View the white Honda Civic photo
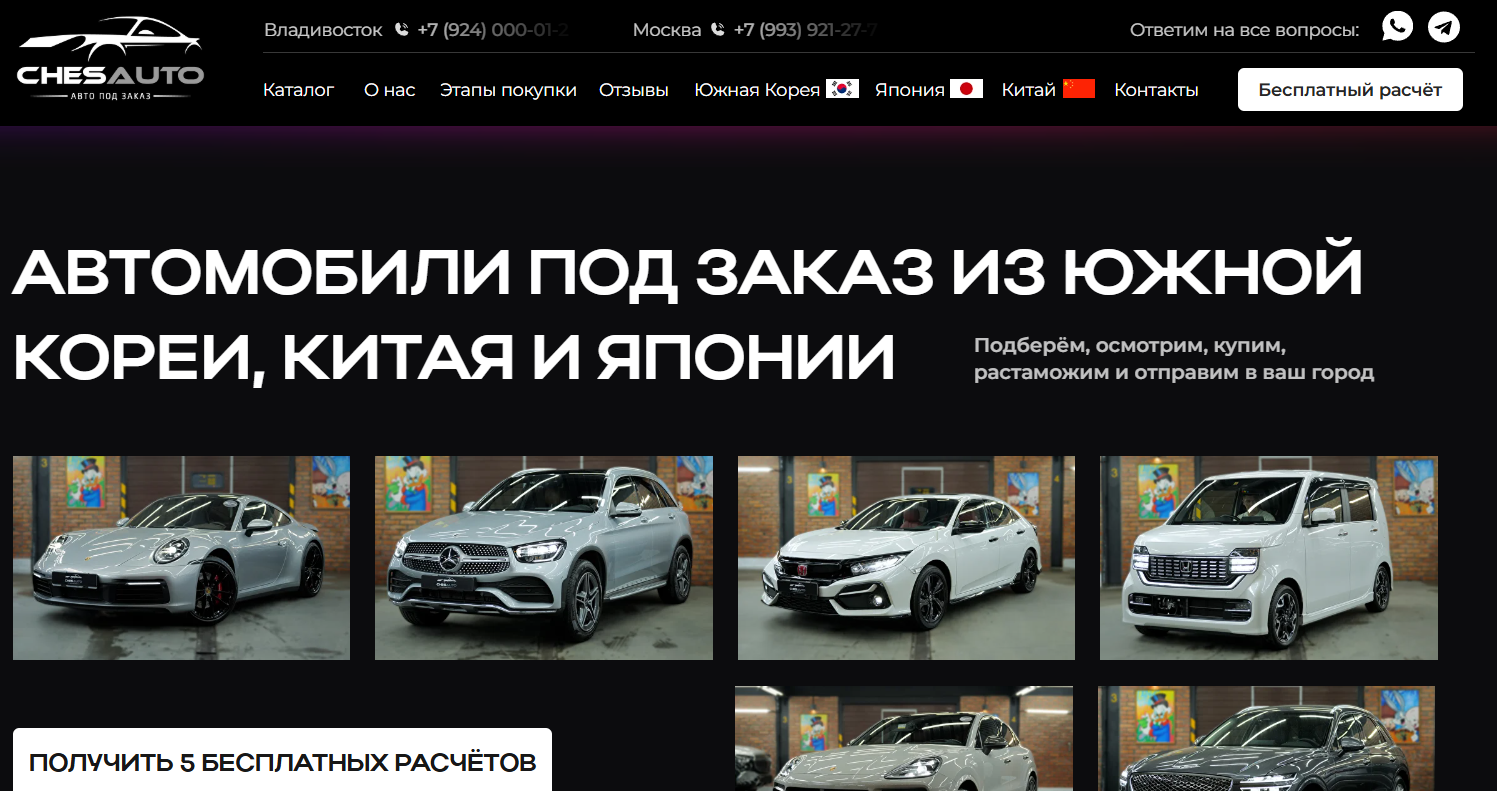The height and width of the screenshot is (791, 1497). tap(906, 558)
